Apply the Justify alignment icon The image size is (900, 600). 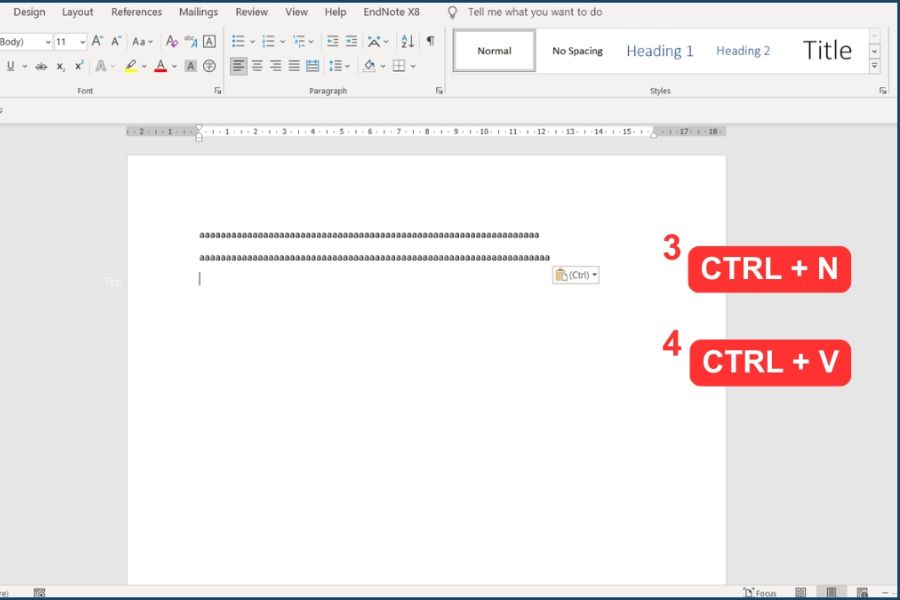(294, 66)
